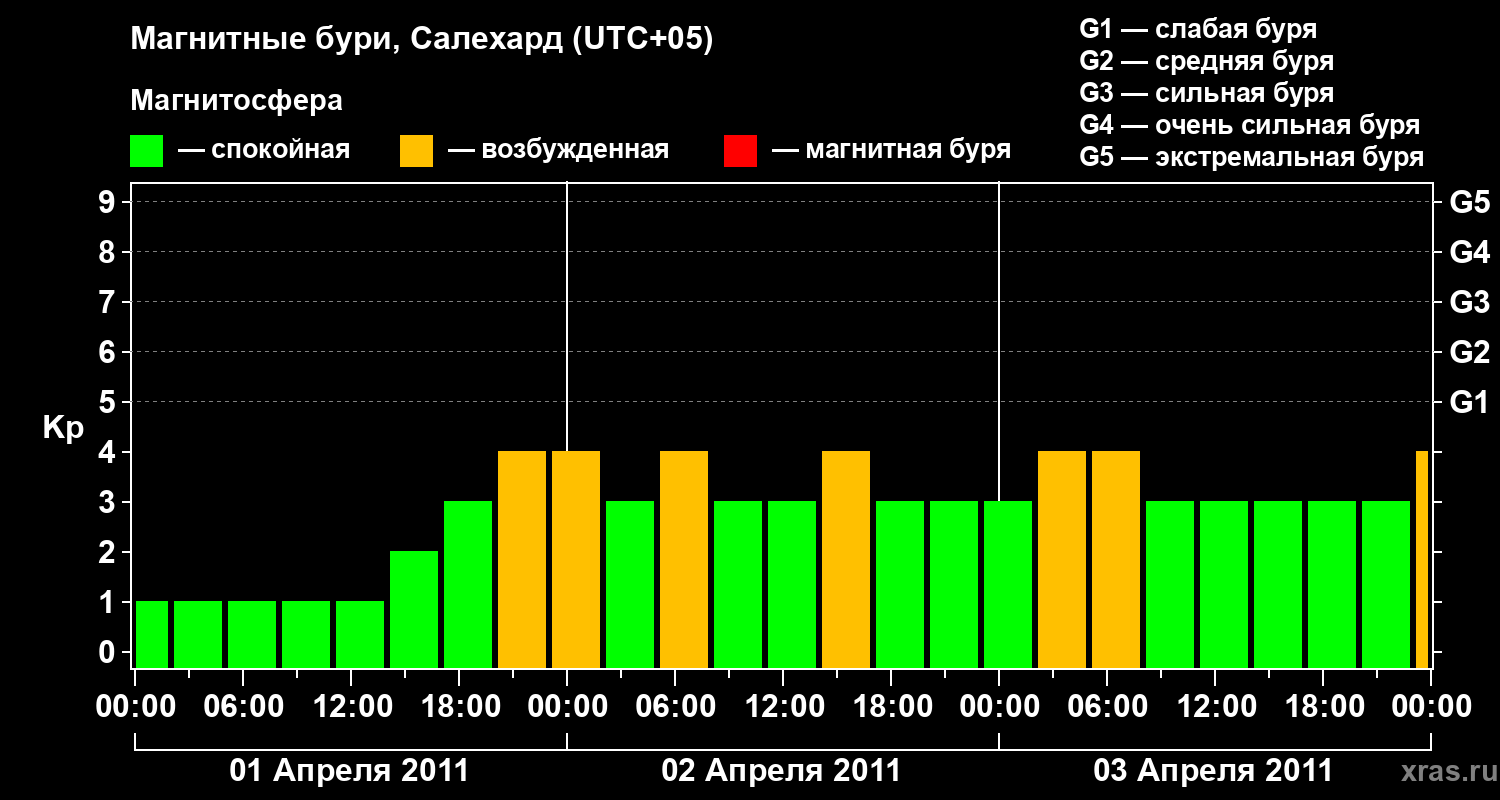
Task: Select the 'G4 — очень сильная буря' line
Action: [x=1249, y=125]
